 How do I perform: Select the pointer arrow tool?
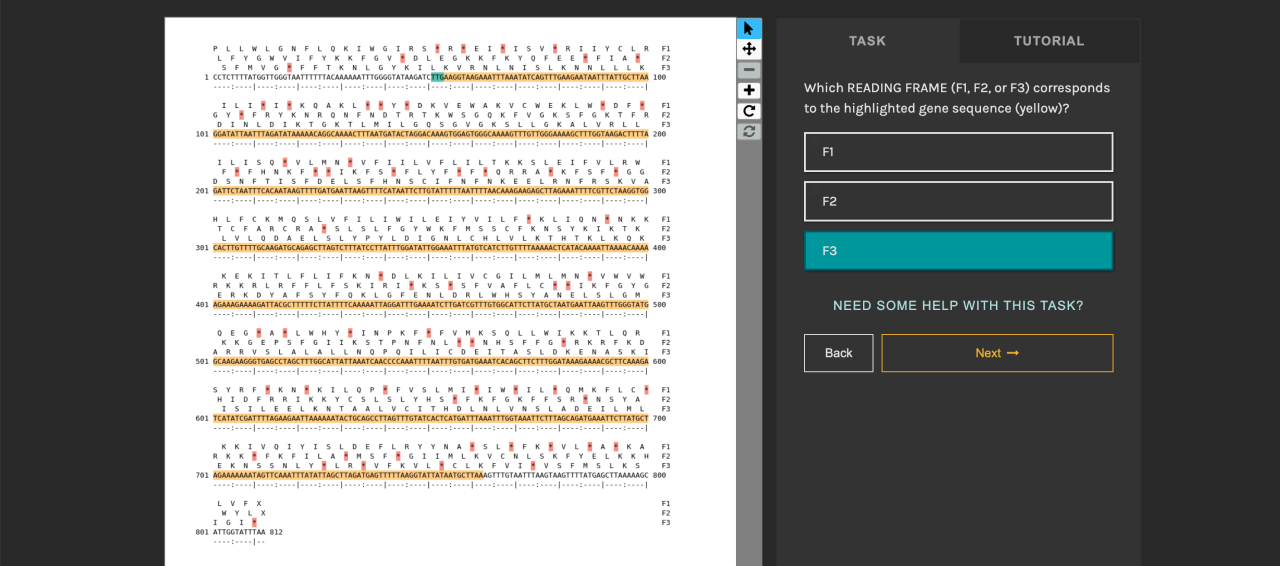click(749, 28)
